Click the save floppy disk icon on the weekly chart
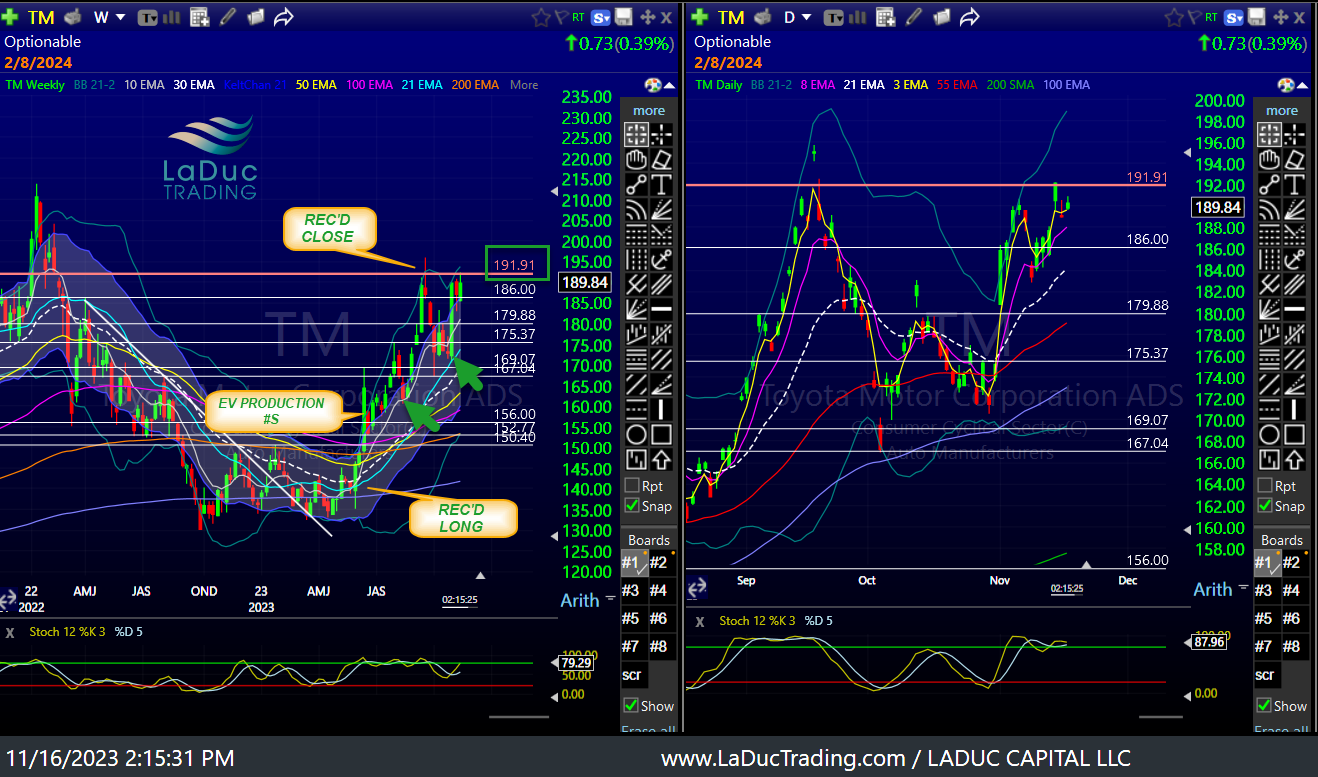1318x777 pixels. coord(623,16)
